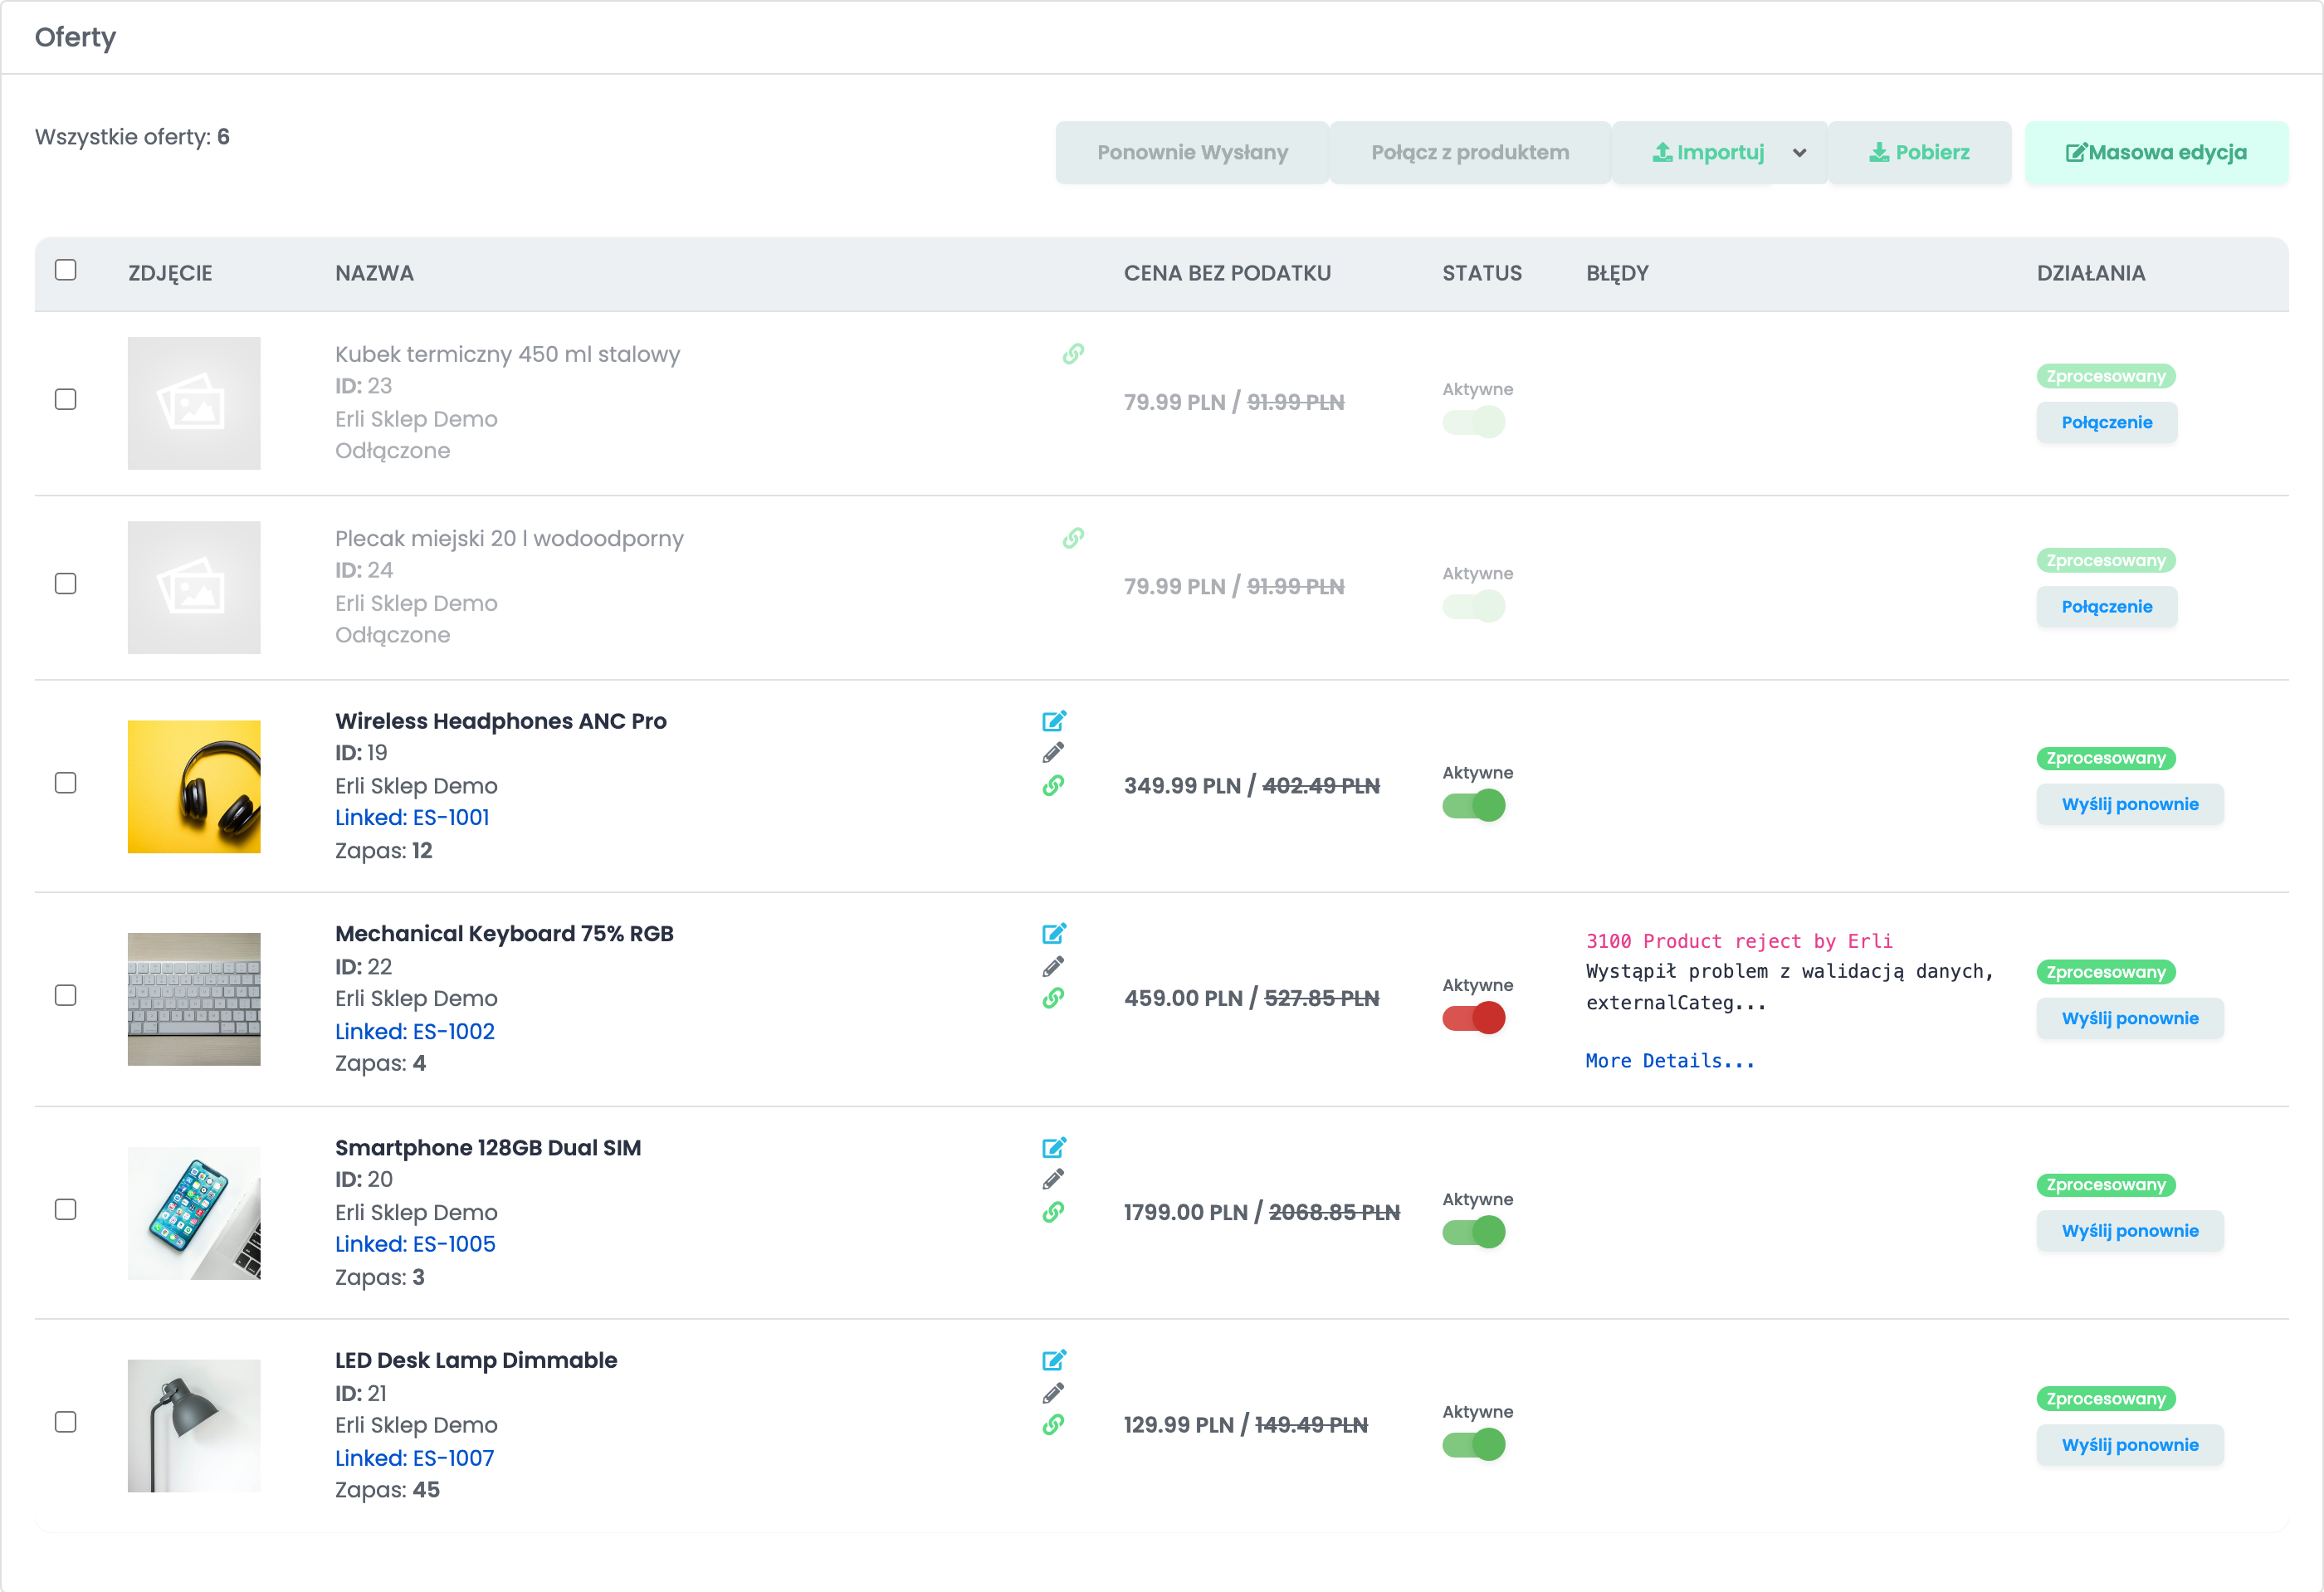Click the pencil icon for Smartphone 128GB
This screenshot has height=1592, width=2324.
point(1053,1179)
